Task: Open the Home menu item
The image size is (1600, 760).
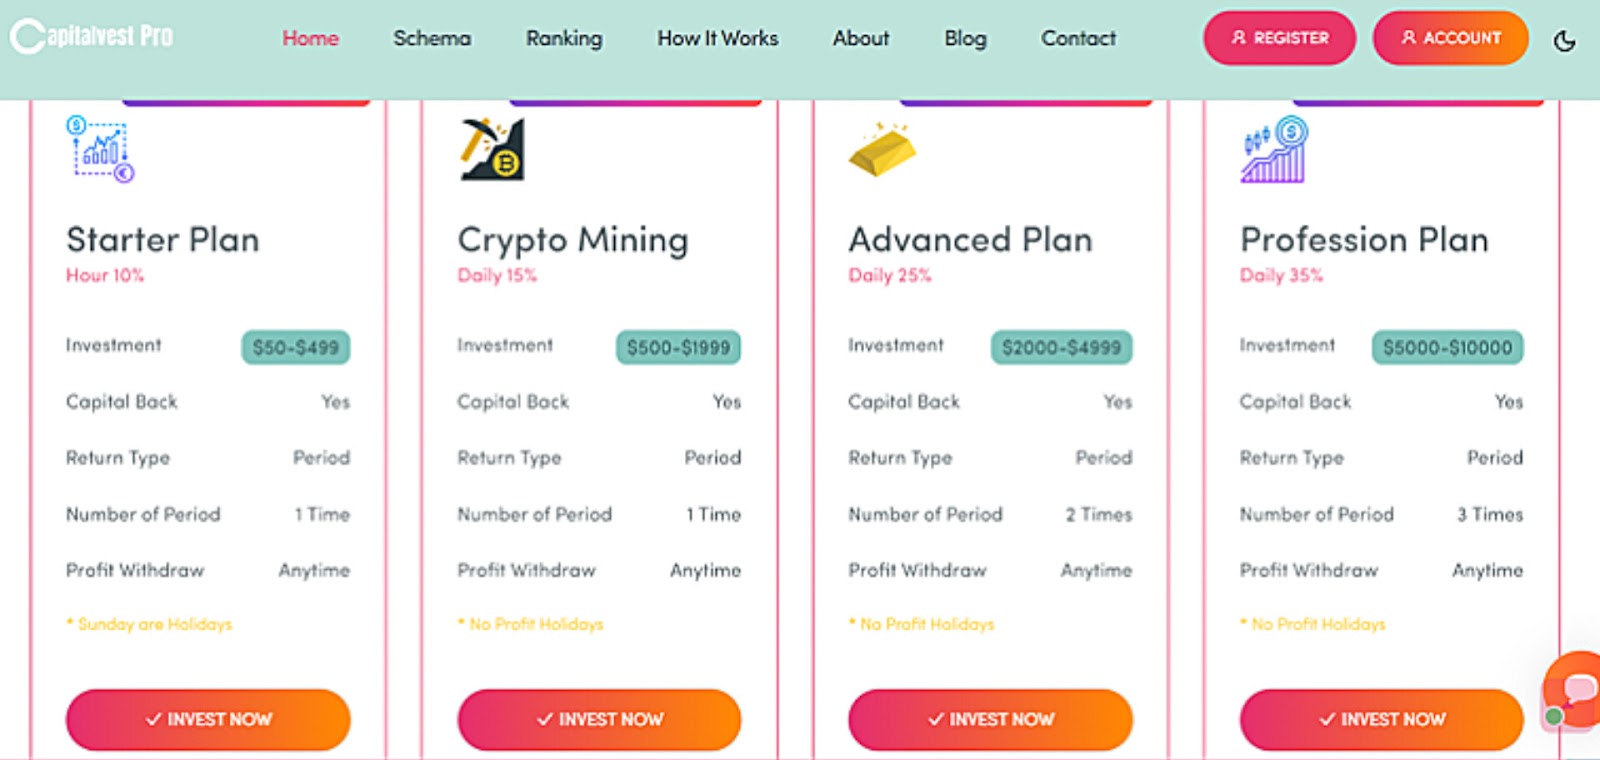Action: 310,38
